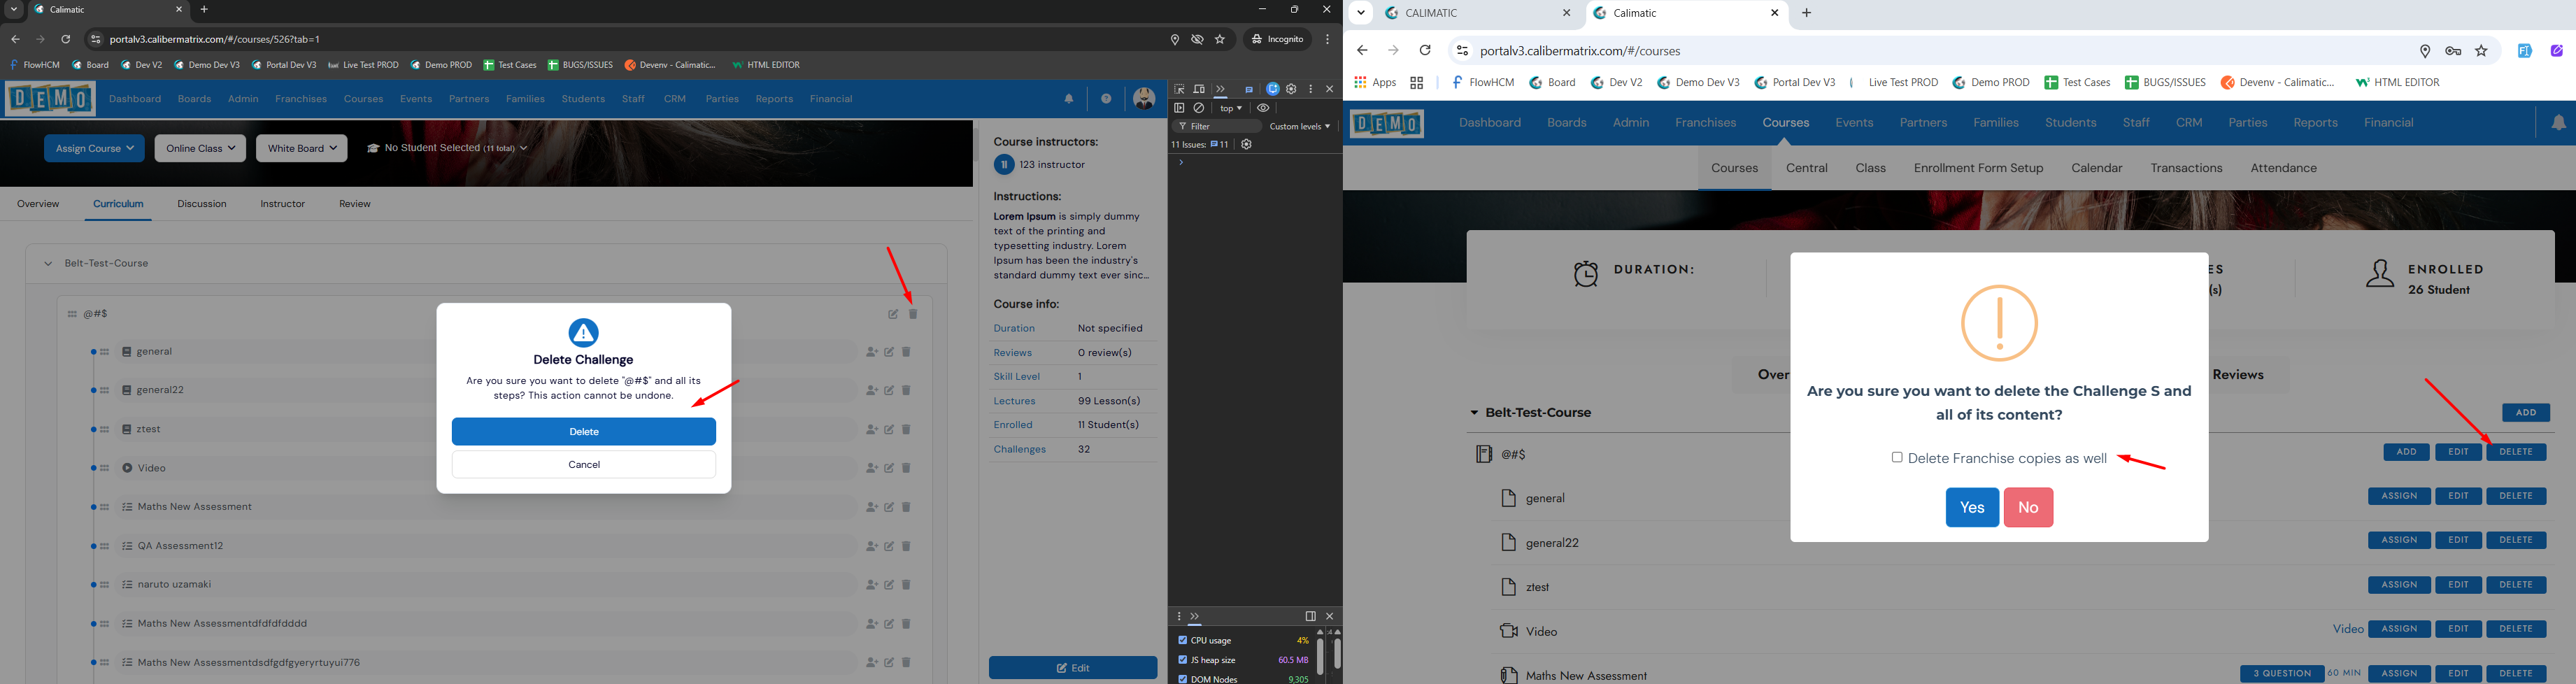This screenshot has height=684, width=2576.
Task: Open White Board dropdown
Action: [302, 148]
